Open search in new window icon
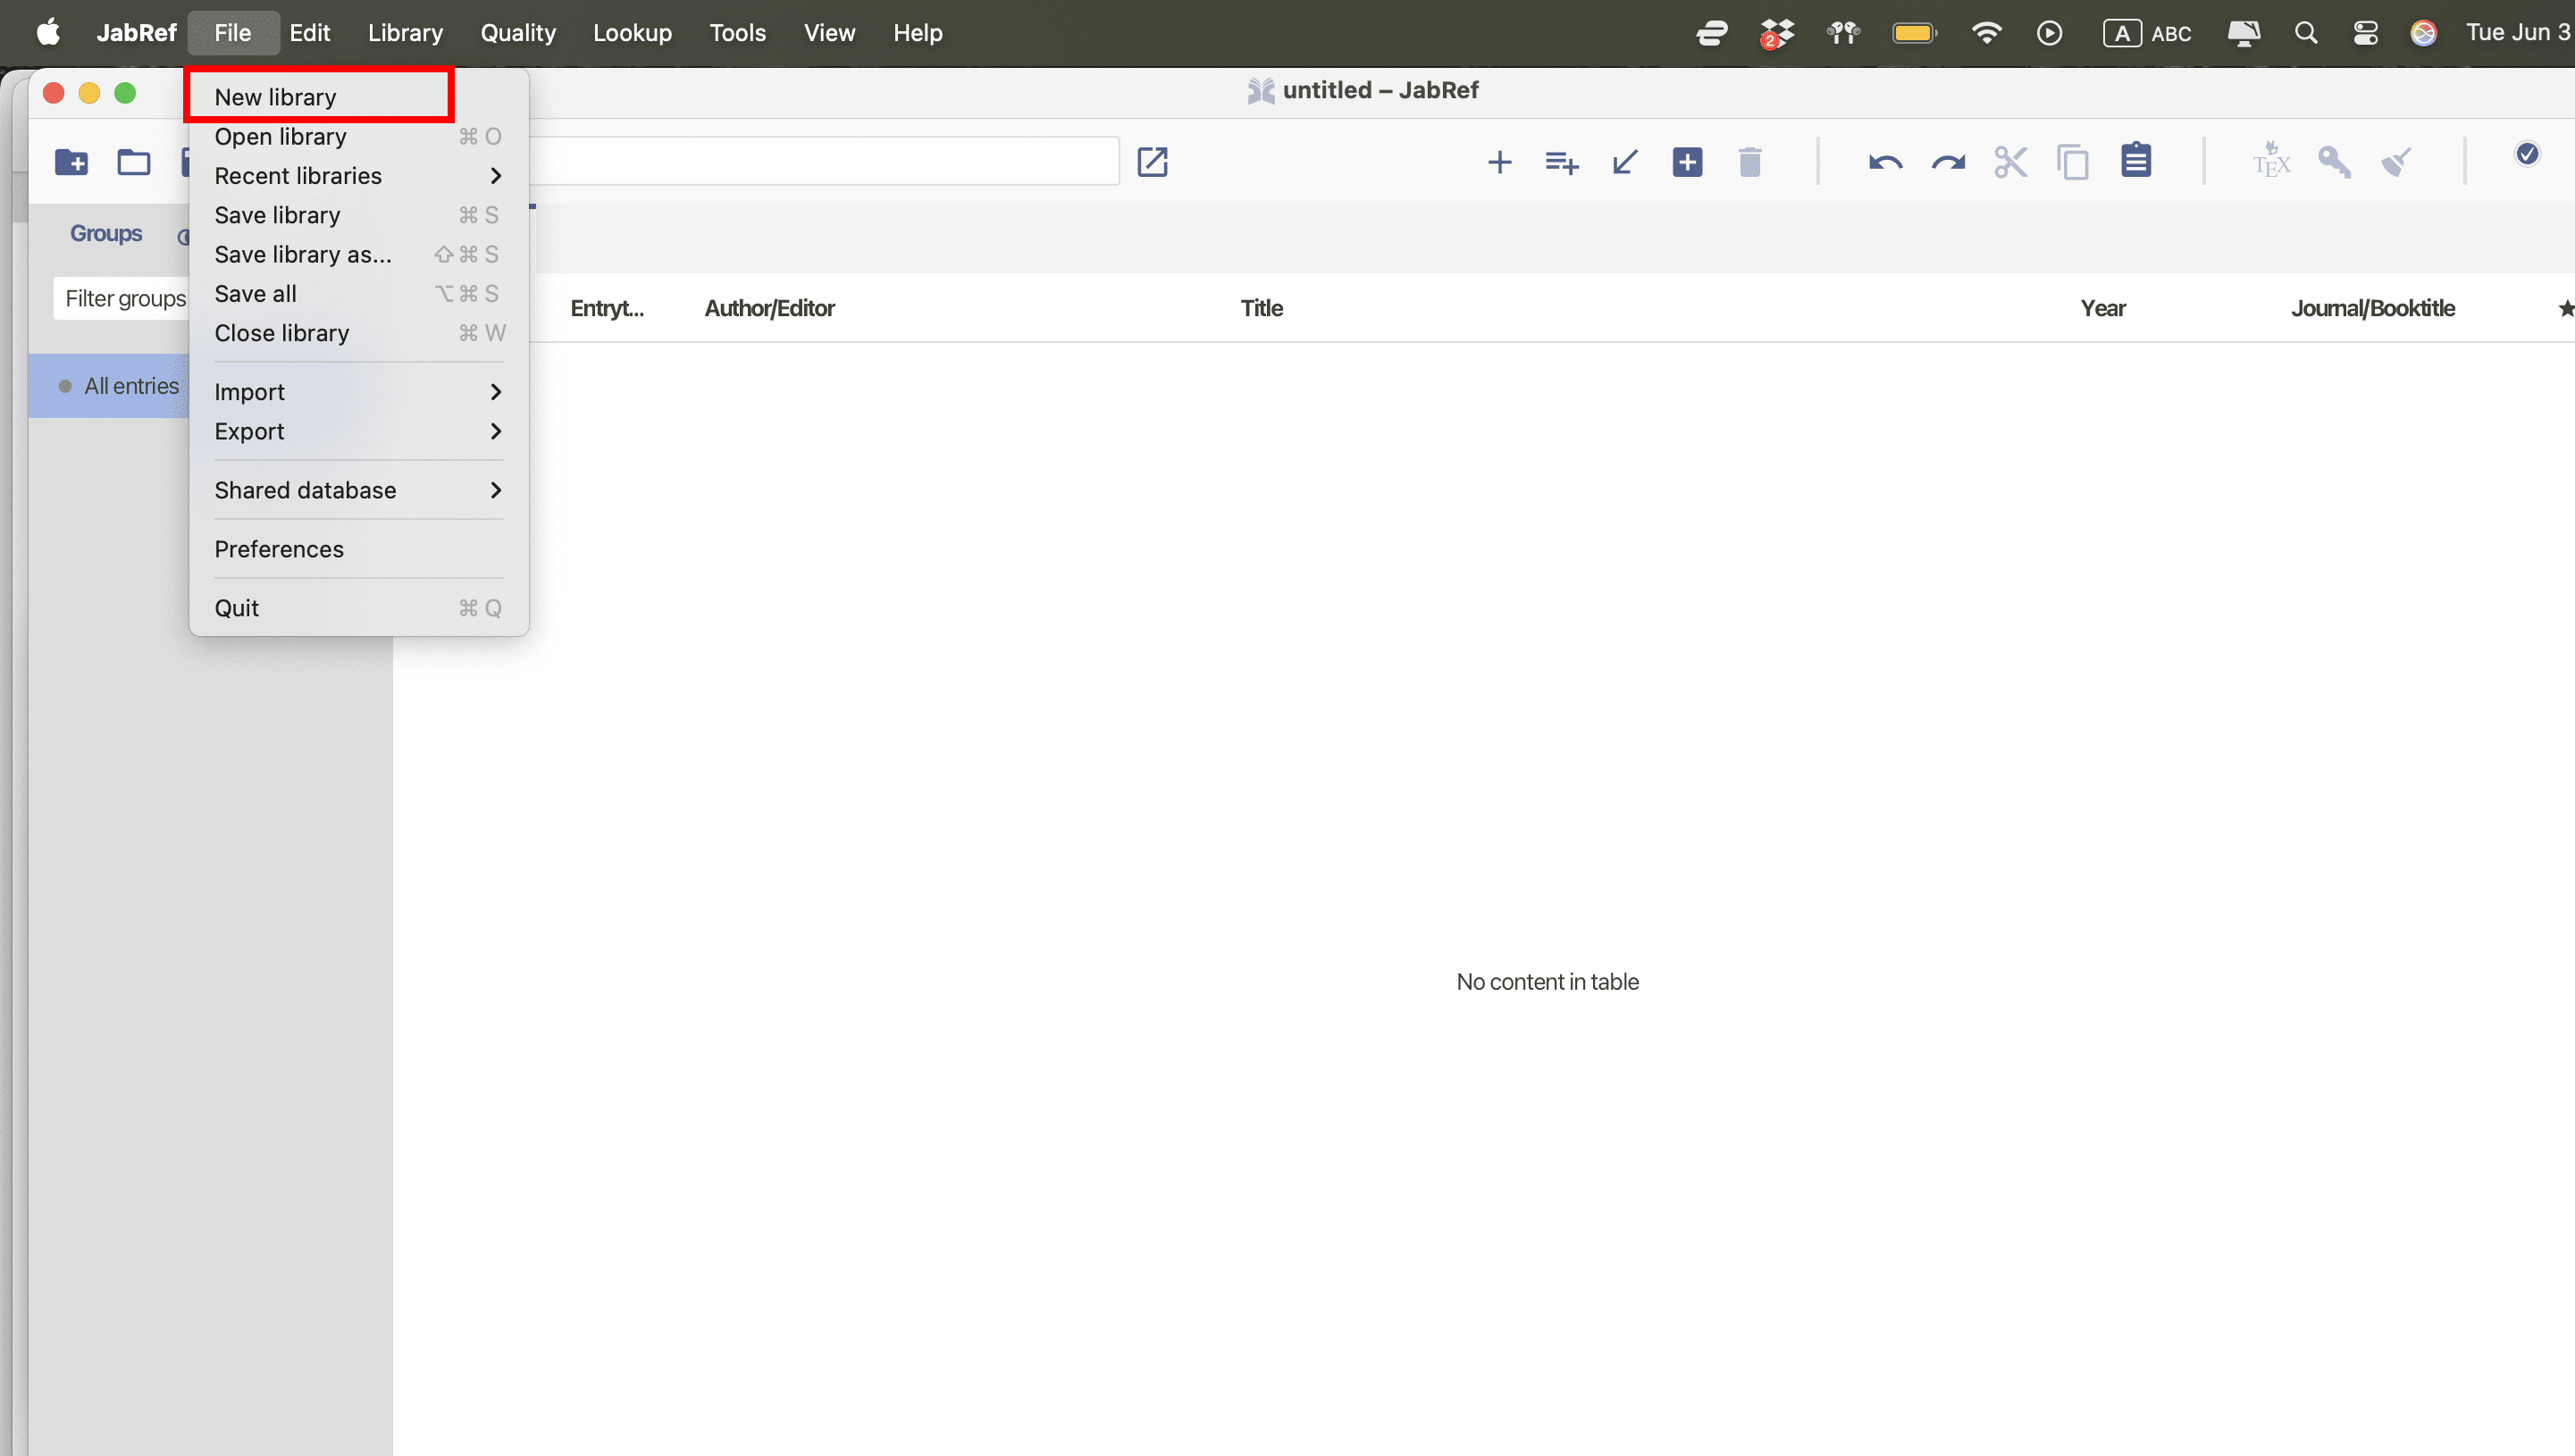 1152,162
